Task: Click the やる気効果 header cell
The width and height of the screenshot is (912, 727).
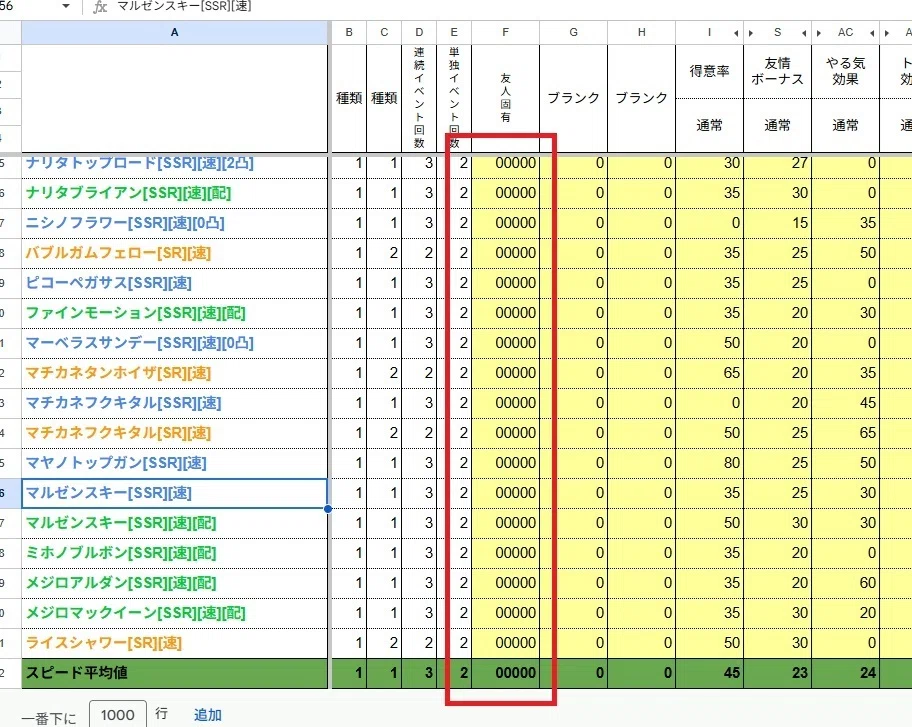Action: tap(846, 72)
